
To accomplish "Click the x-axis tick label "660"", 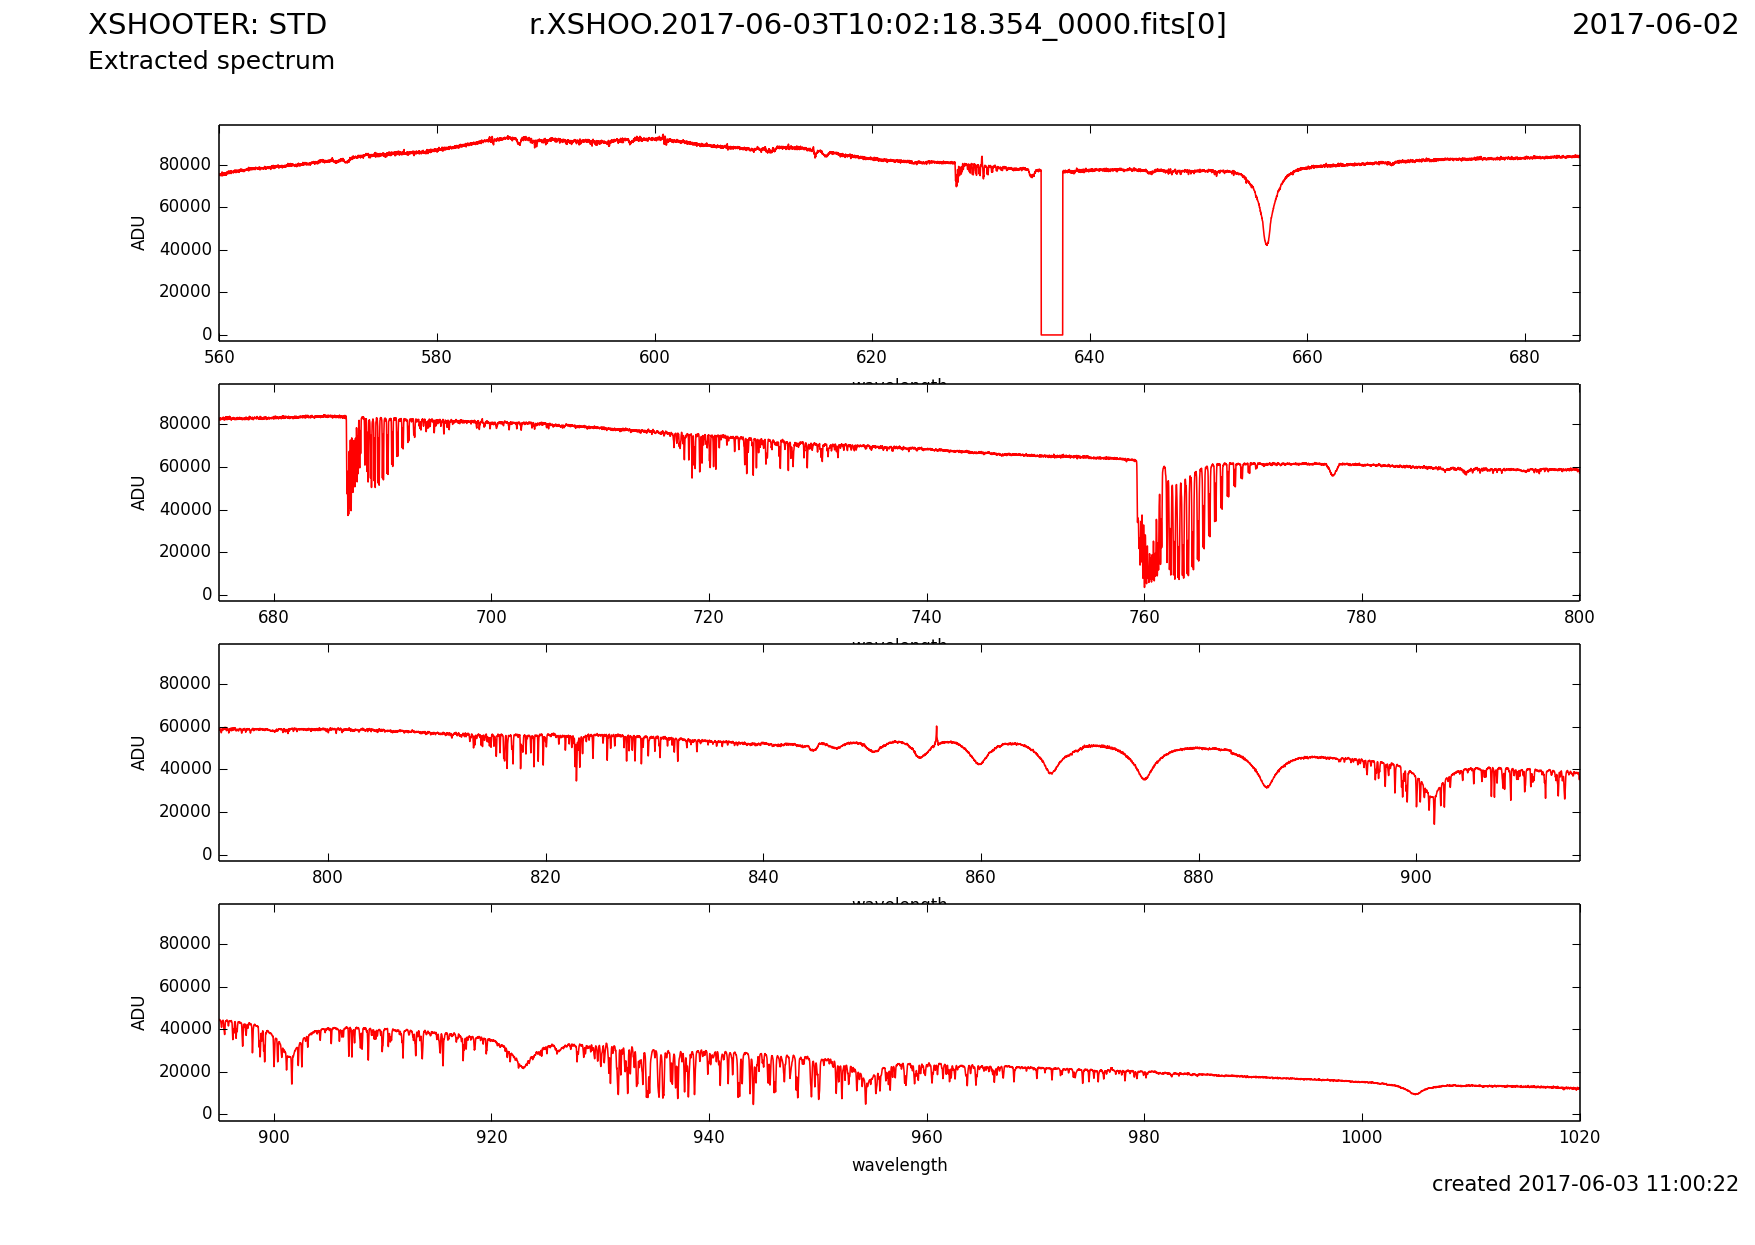I will pos(1307,357).
